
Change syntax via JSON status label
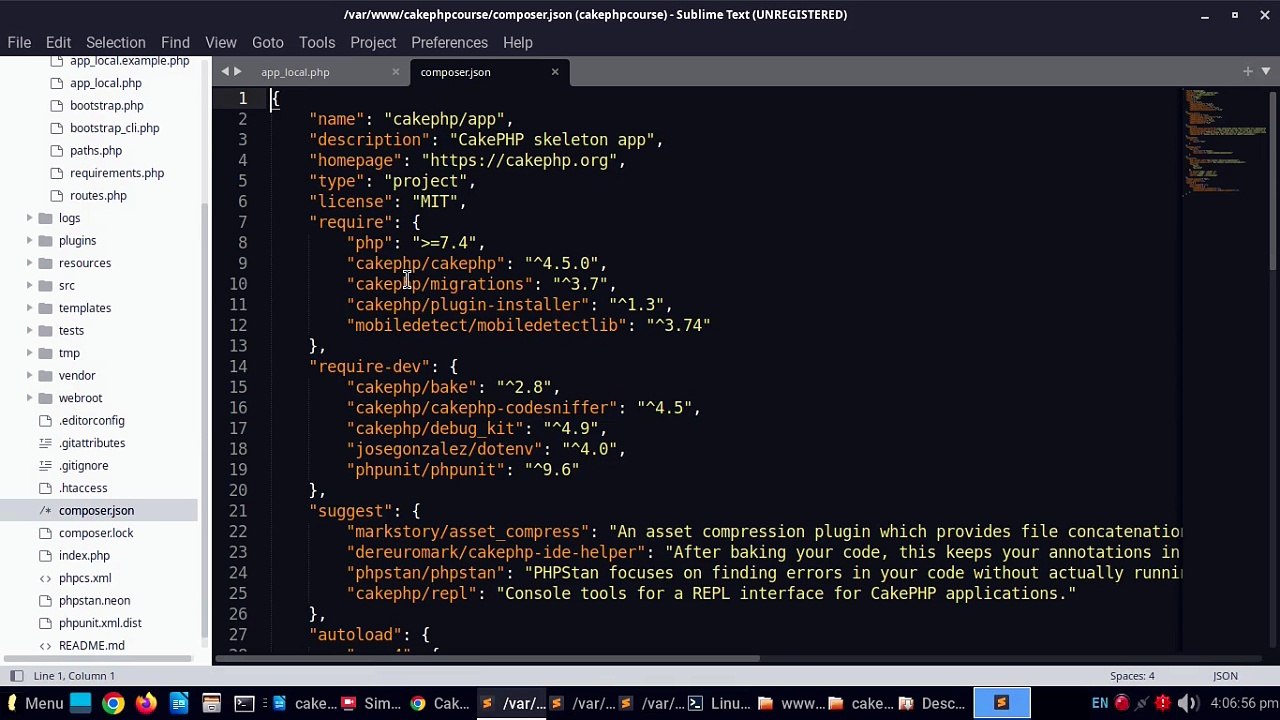point(1225,676)
